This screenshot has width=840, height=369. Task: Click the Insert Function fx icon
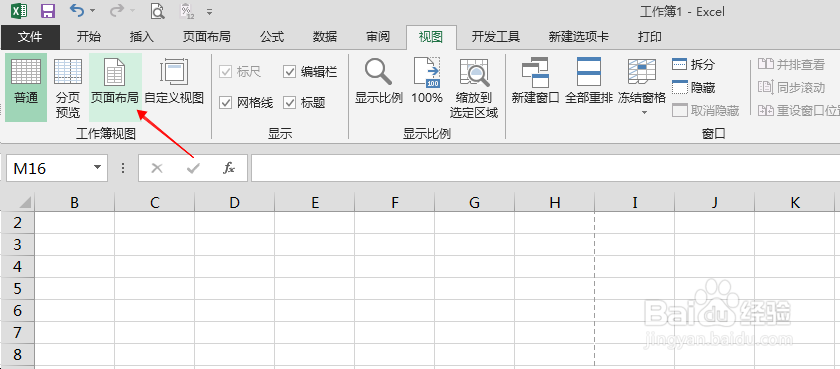click(x=229, y=168)
